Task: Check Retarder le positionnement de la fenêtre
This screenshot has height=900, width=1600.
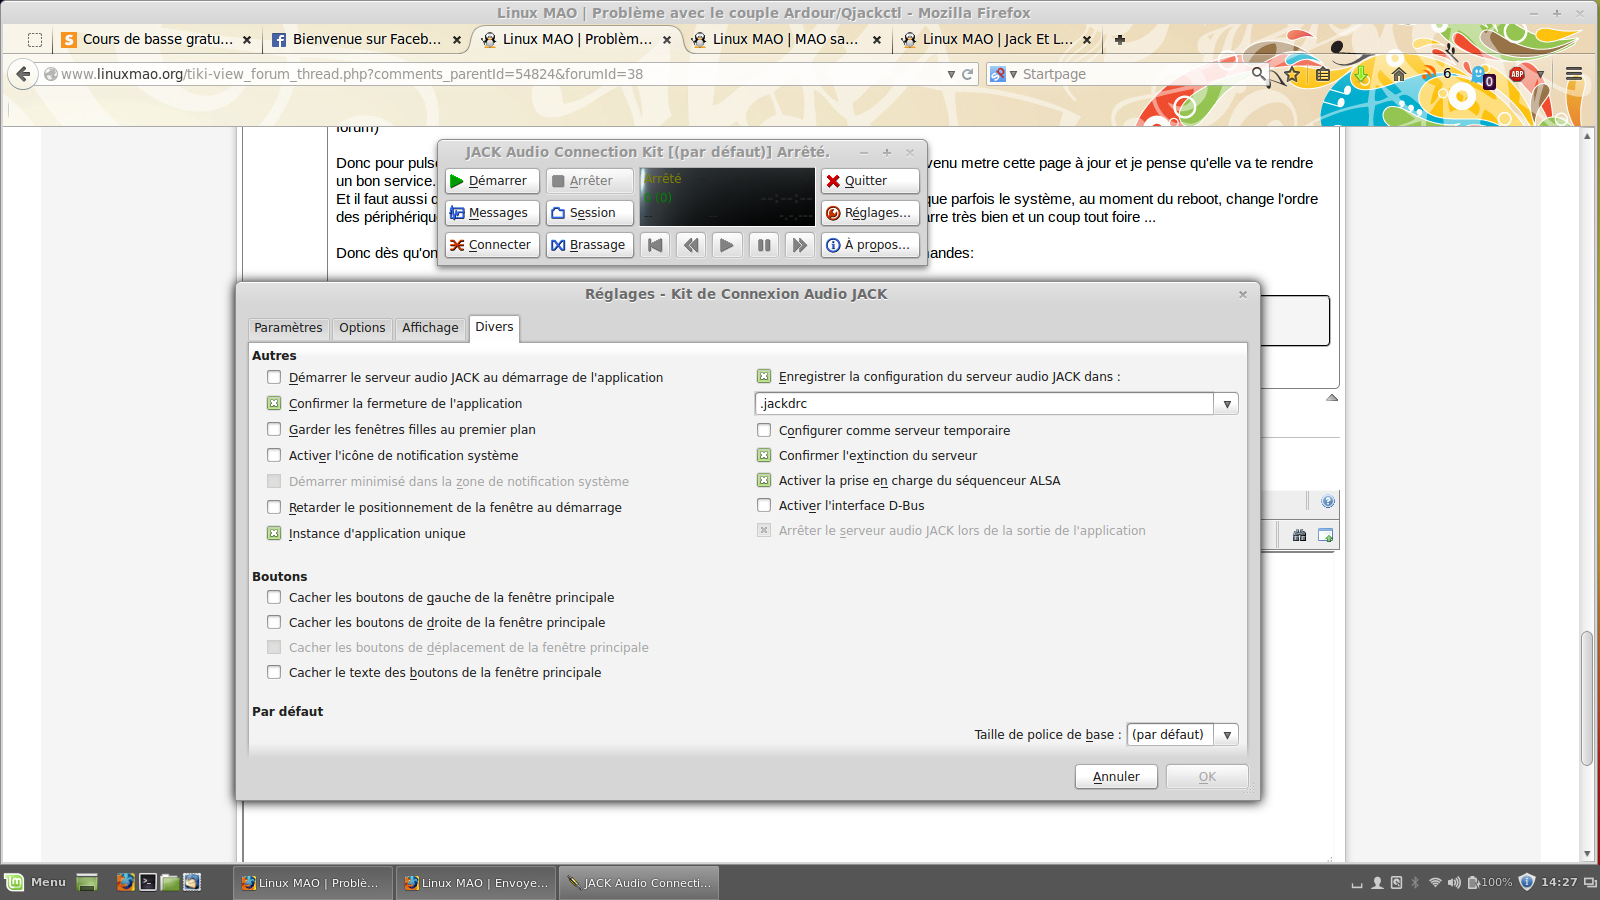Action: click(274, 507)
